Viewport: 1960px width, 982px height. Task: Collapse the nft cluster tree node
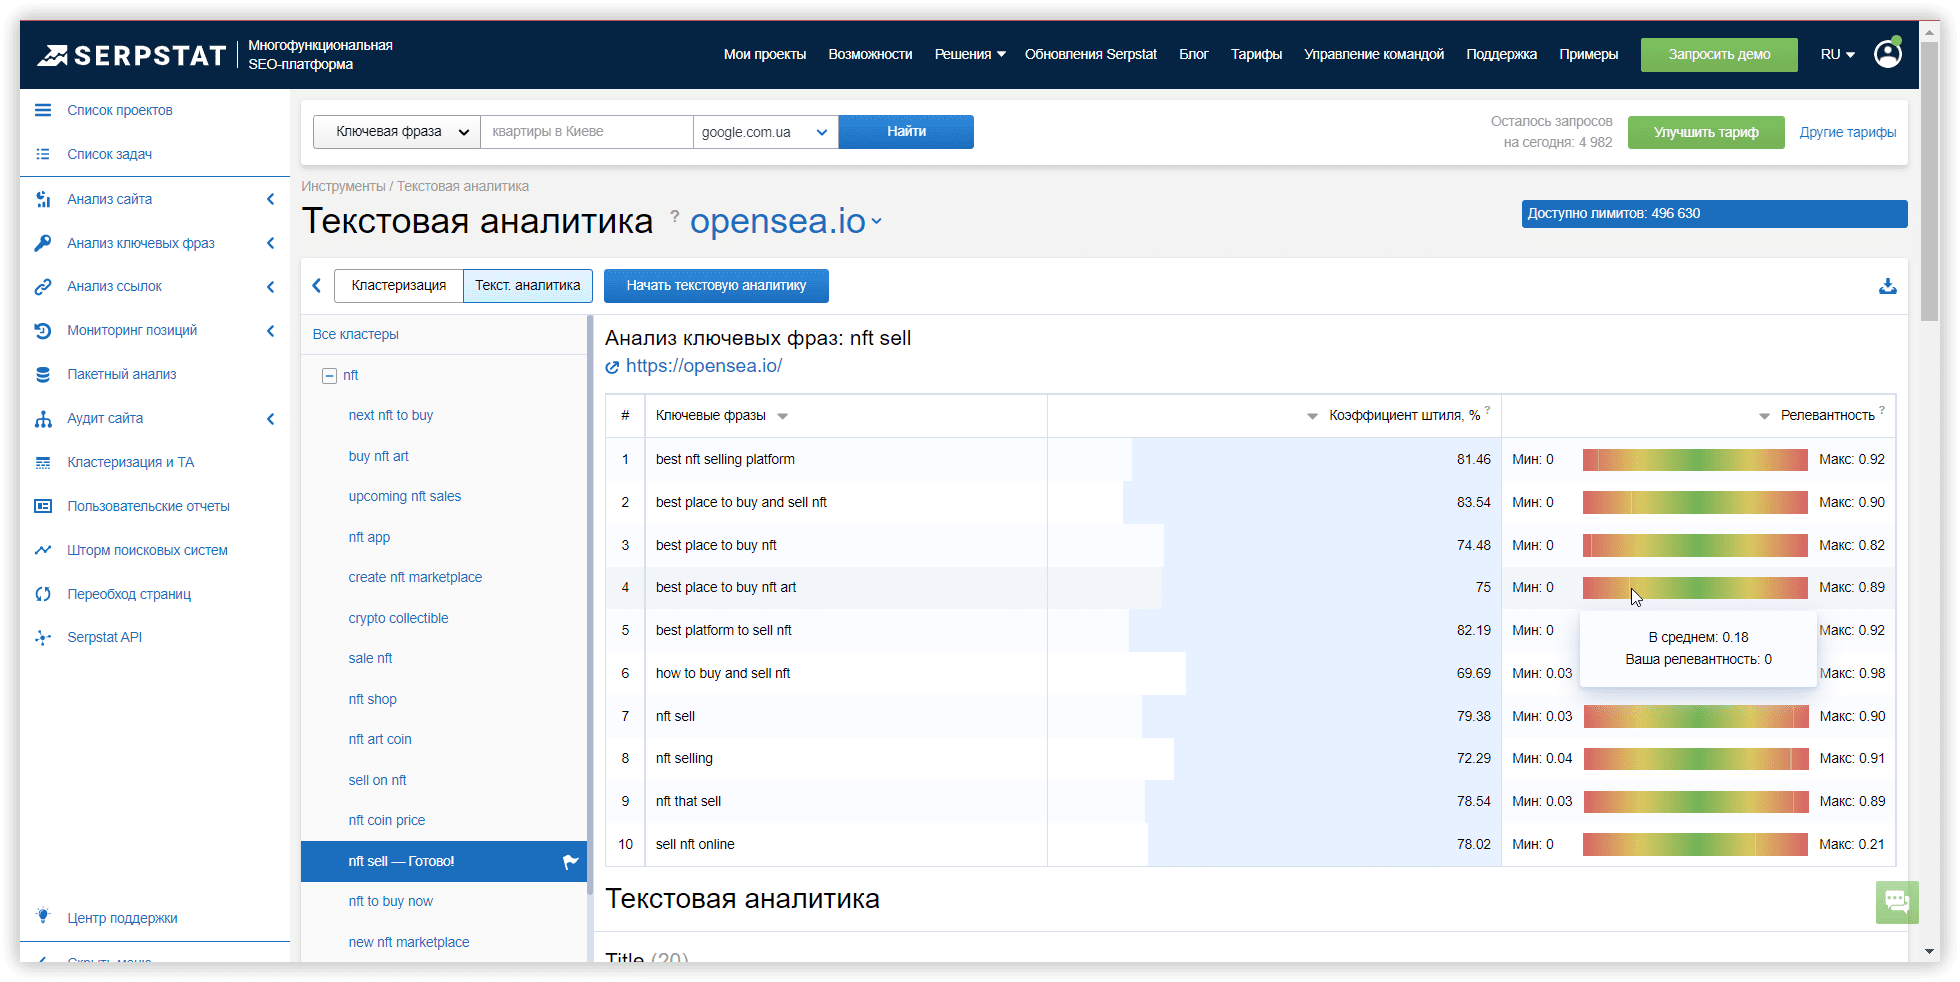329,376
